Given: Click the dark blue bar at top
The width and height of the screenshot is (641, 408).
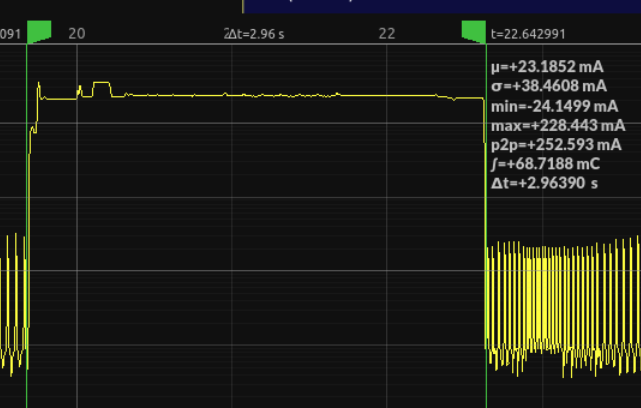Looking at the screenshot, I should tap(440, 5).
